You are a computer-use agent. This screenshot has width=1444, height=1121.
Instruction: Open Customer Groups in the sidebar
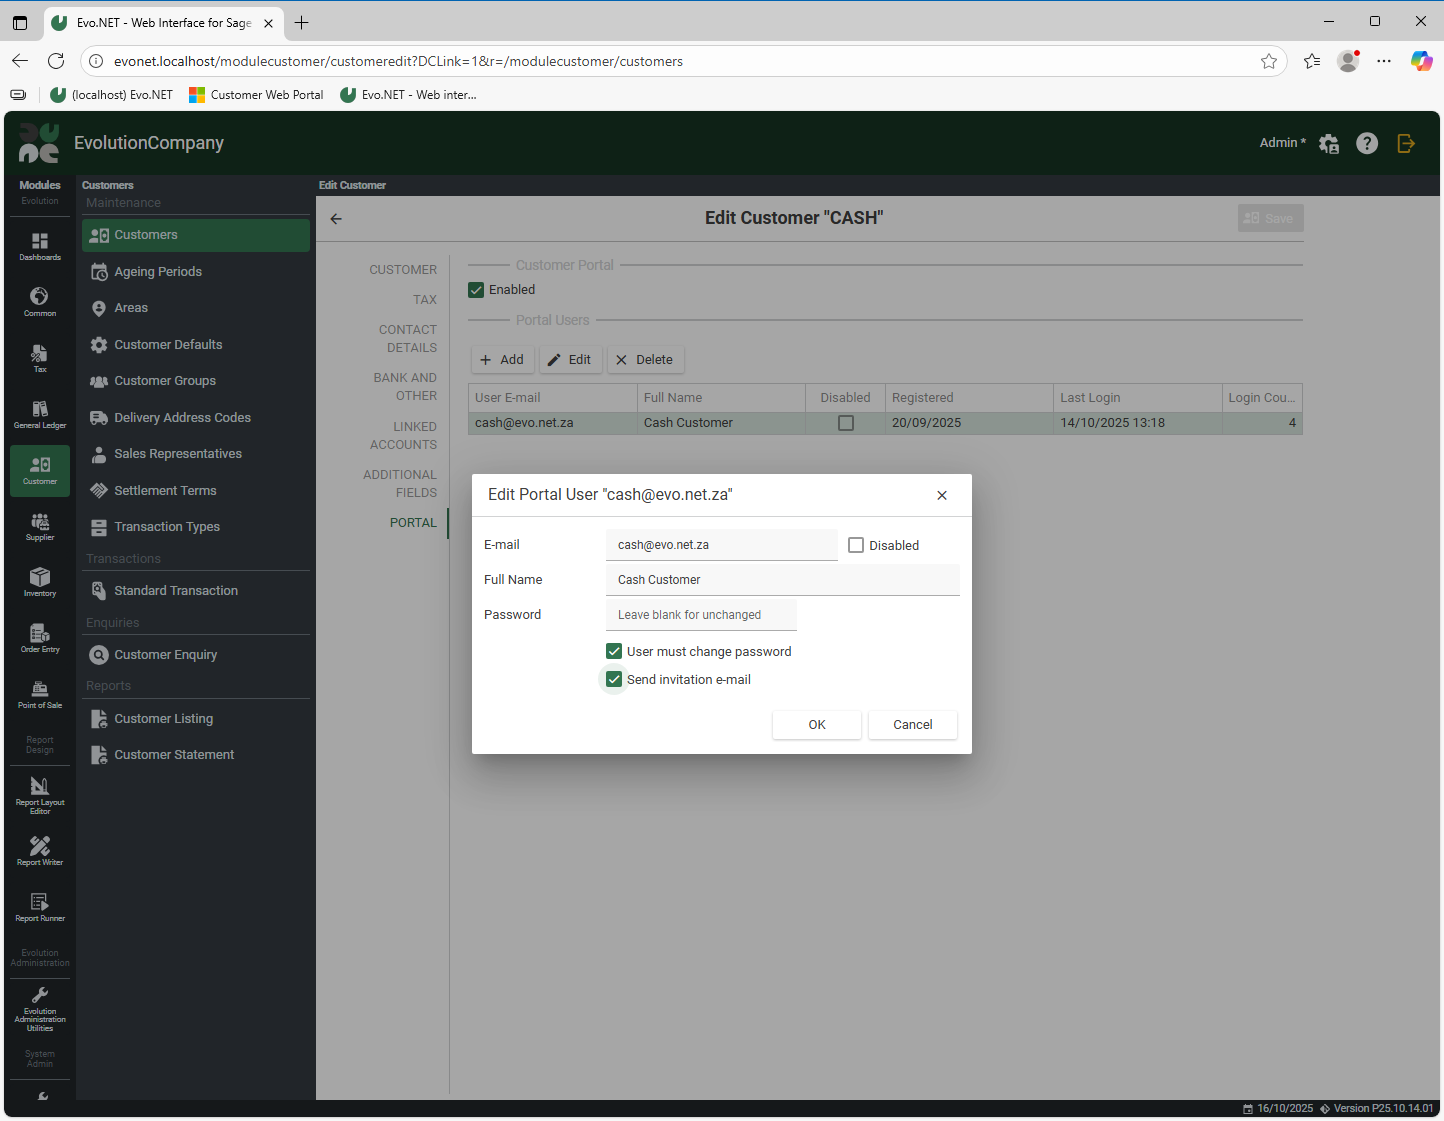[165, 381]
